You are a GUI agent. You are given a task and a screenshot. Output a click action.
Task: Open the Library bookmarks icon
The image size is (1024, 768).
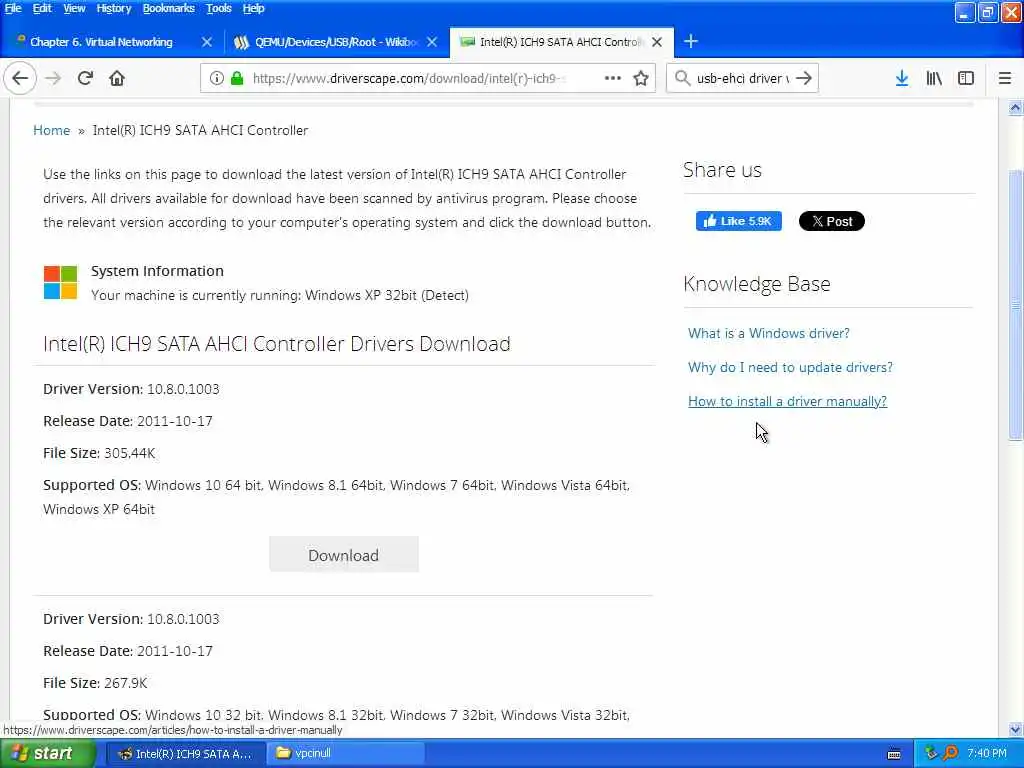tap(934, 78)
